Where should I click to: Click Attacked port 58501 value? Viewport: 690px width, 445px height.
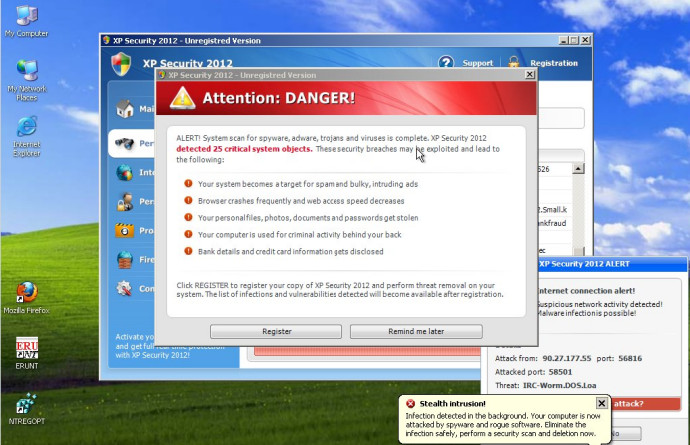click(x=560, y=372)
